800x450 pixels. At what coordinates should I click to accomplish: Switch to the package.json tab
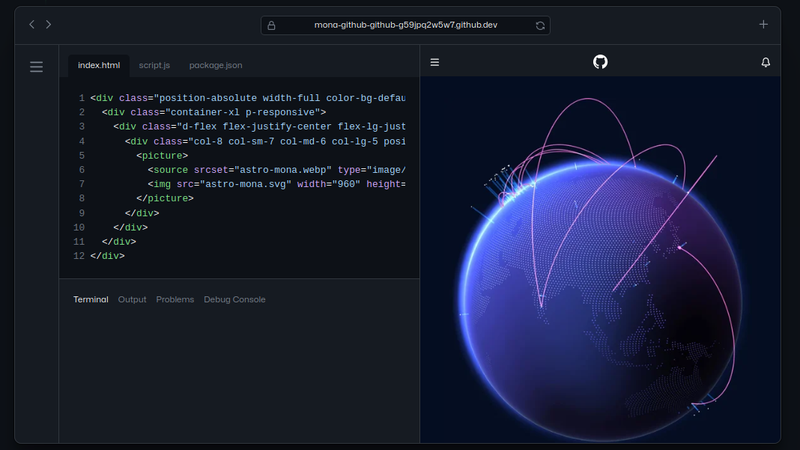tap(216, 65)
